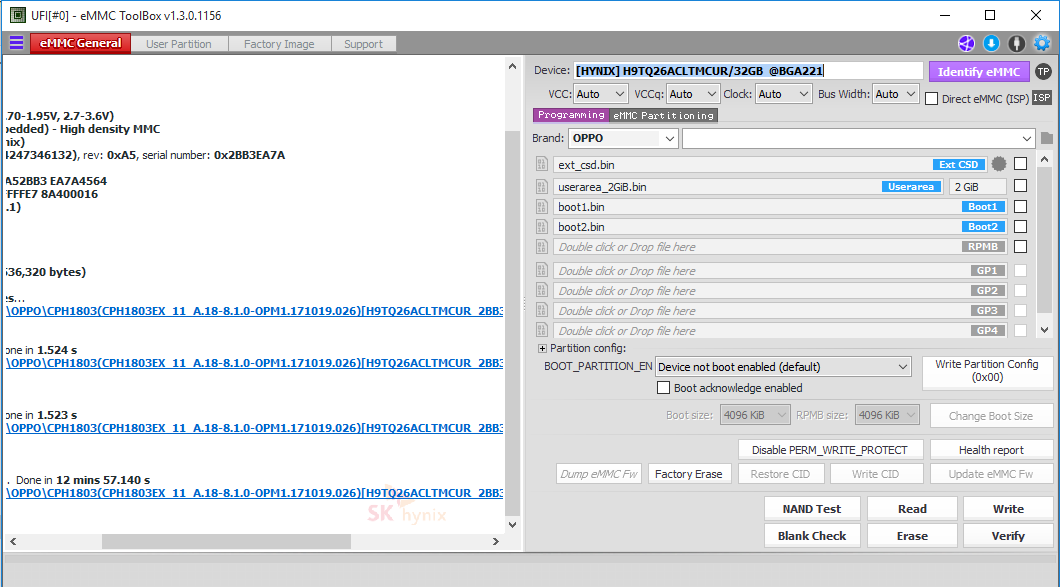Screen dimensions: 1060x587
Task: Click file icon for boot1.bin row
Action: 541,207
